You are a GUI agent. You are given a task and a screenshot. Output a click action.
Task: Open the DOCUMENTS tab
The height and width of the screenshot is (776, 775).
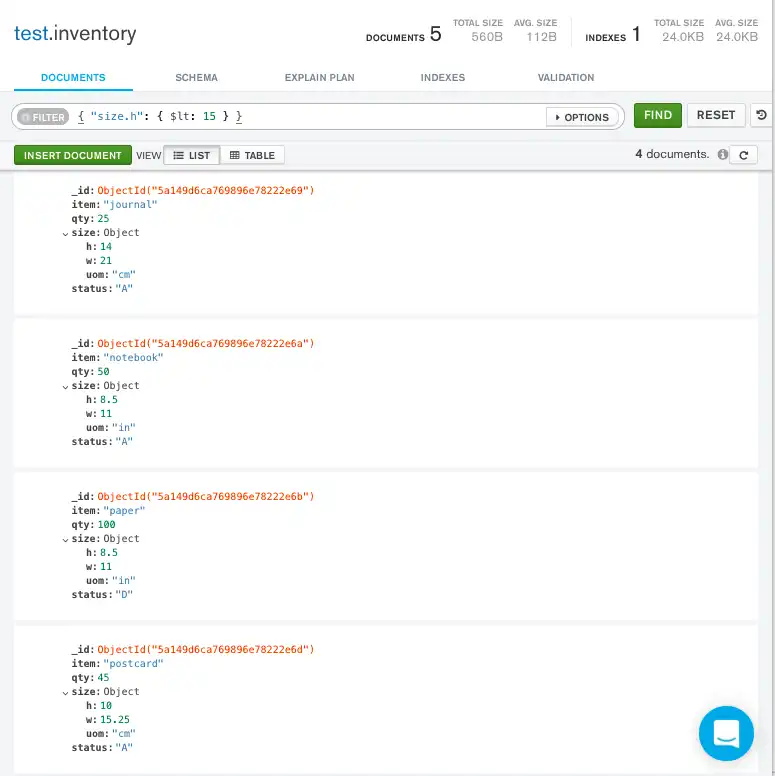point(73,78)
